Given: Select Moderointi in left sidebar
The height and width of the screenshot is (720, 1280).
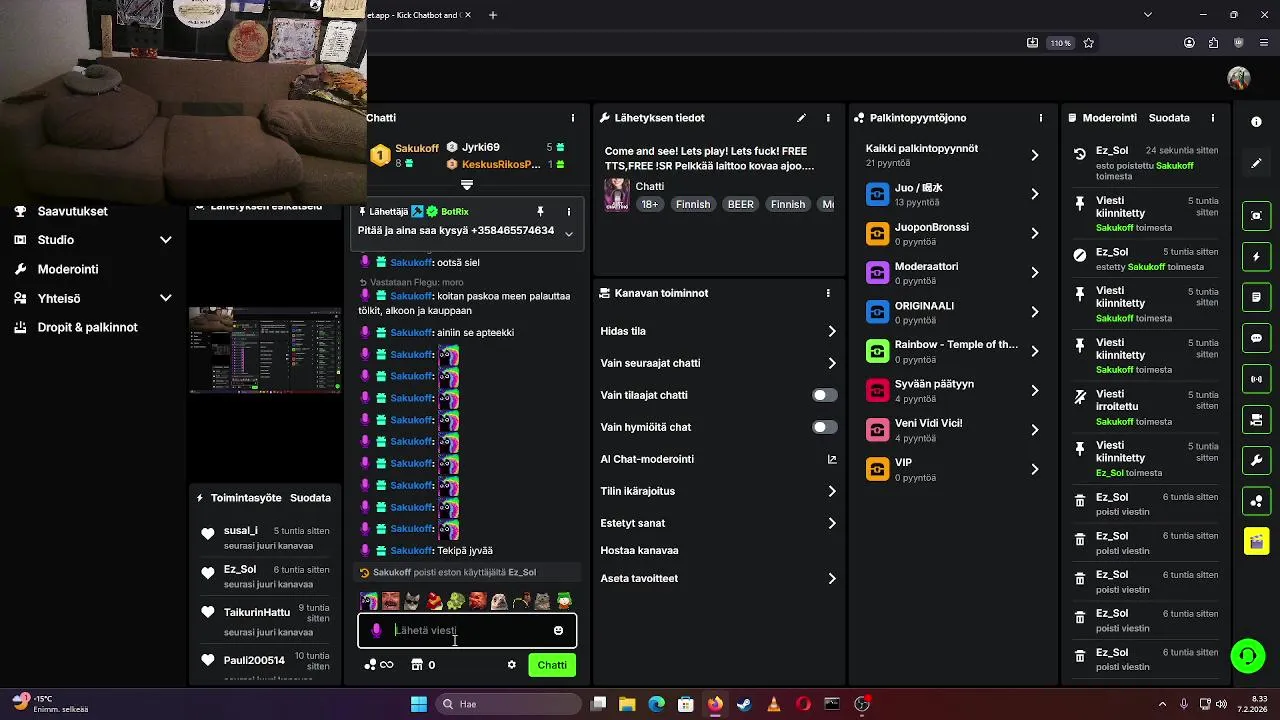Looking at the screenshot, I should (x=68, y=269).
